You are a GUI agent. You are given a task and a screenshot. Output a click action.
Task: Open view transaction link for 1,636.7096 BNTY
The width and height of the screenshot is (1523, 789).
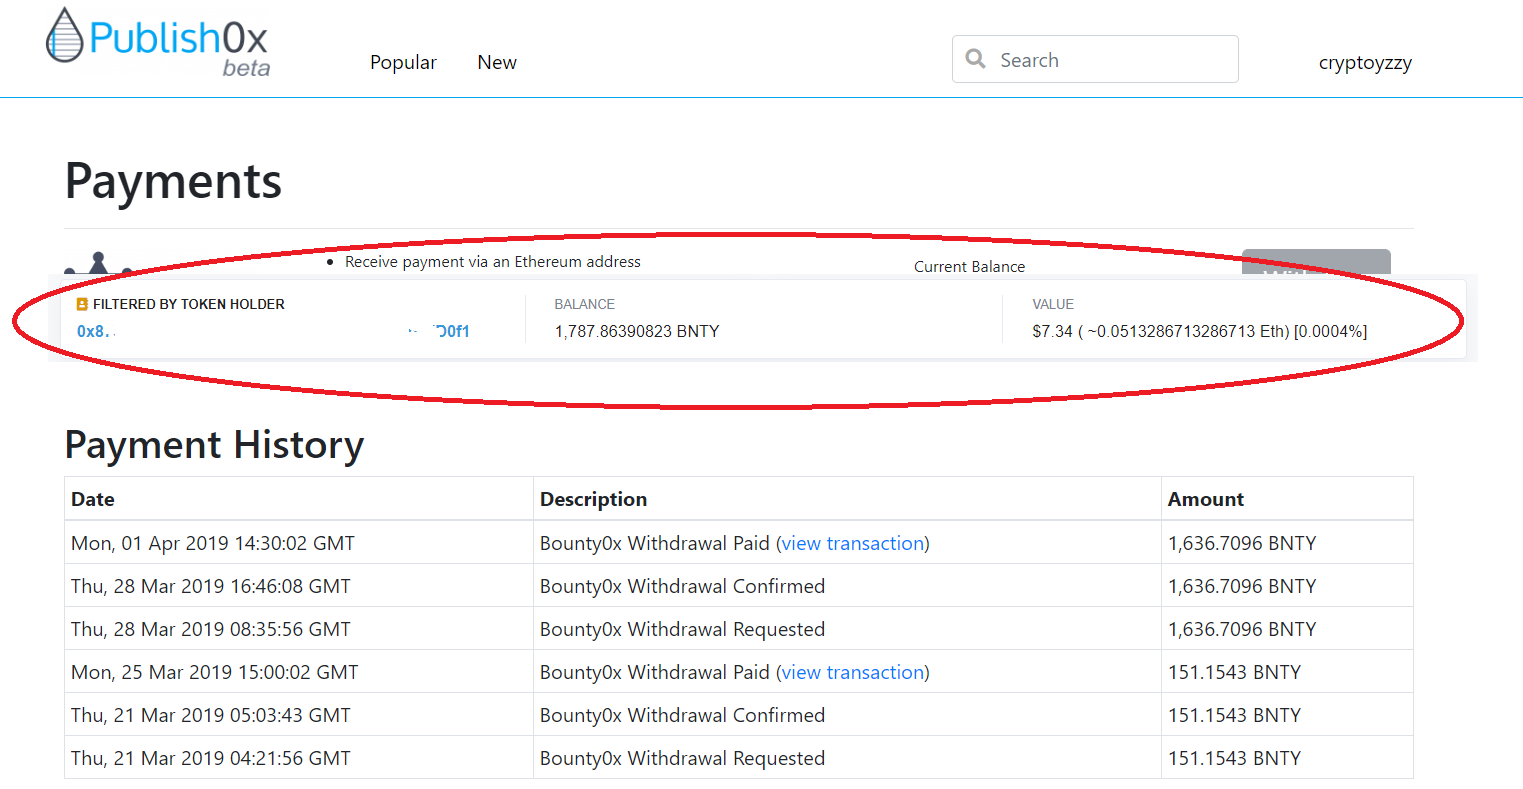[853, 543]
